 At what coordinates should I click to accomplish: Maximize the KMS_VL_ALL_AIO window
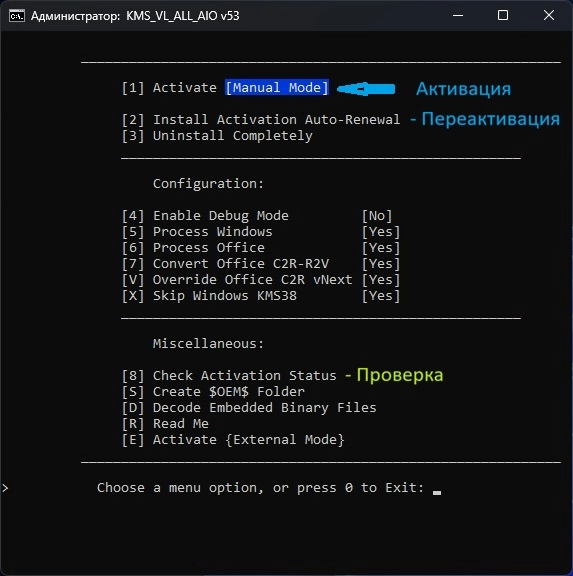503,15
